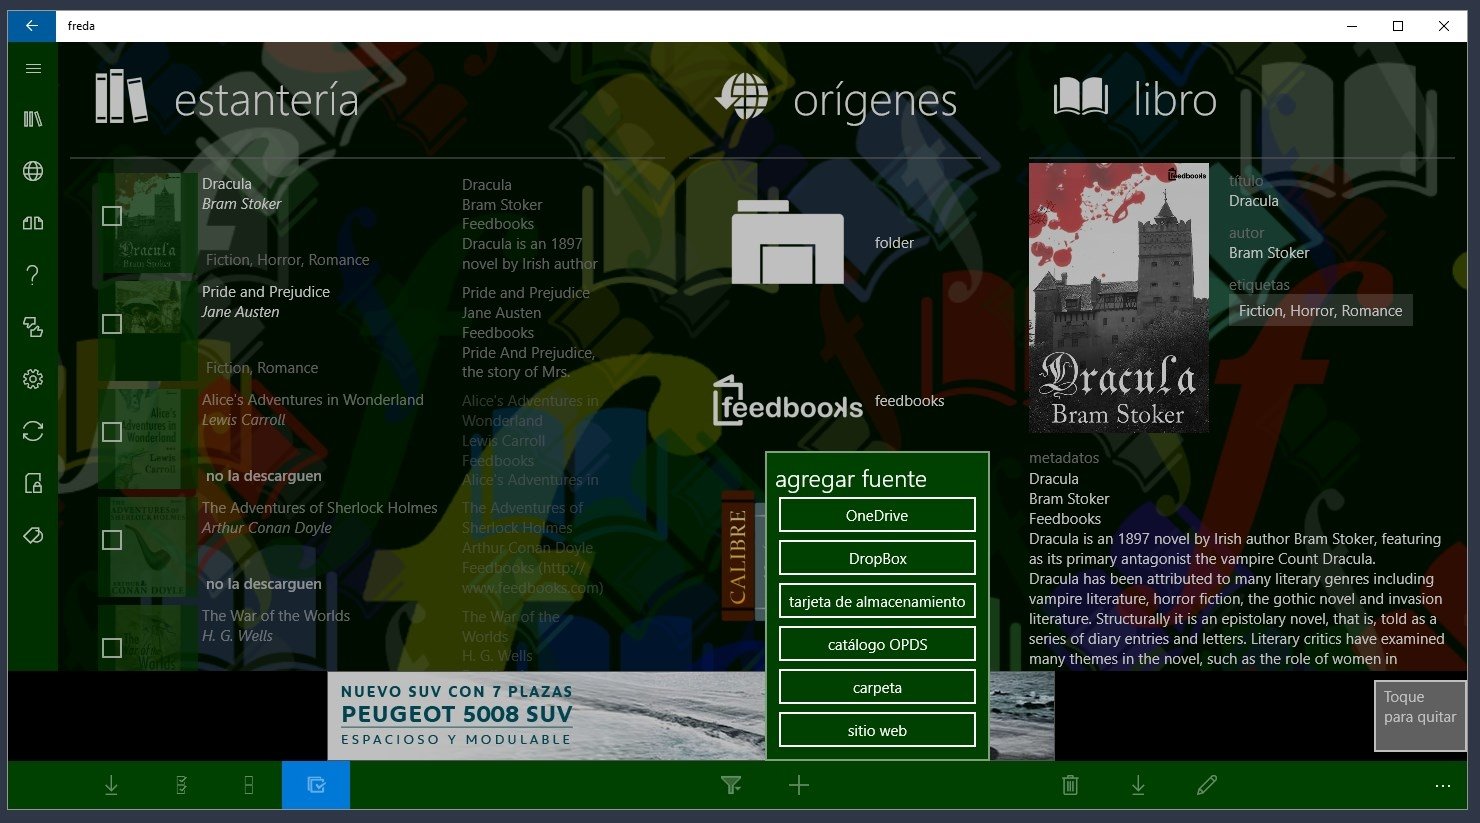Viewport: 1480px width, 823px height.
Task: Click the plus icon to add a source
Action: pyautogui.click(x=798, y=786)
